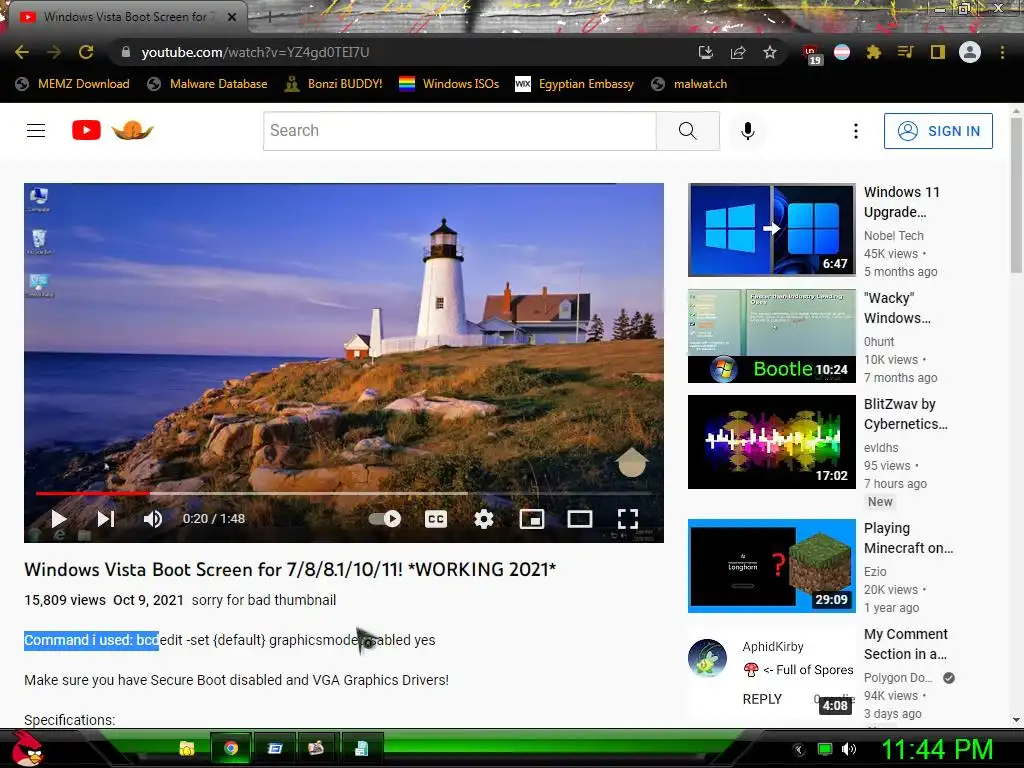Open the media control queue icon
The height and width of the screenshot is (768, 1024).
[905, 52]
